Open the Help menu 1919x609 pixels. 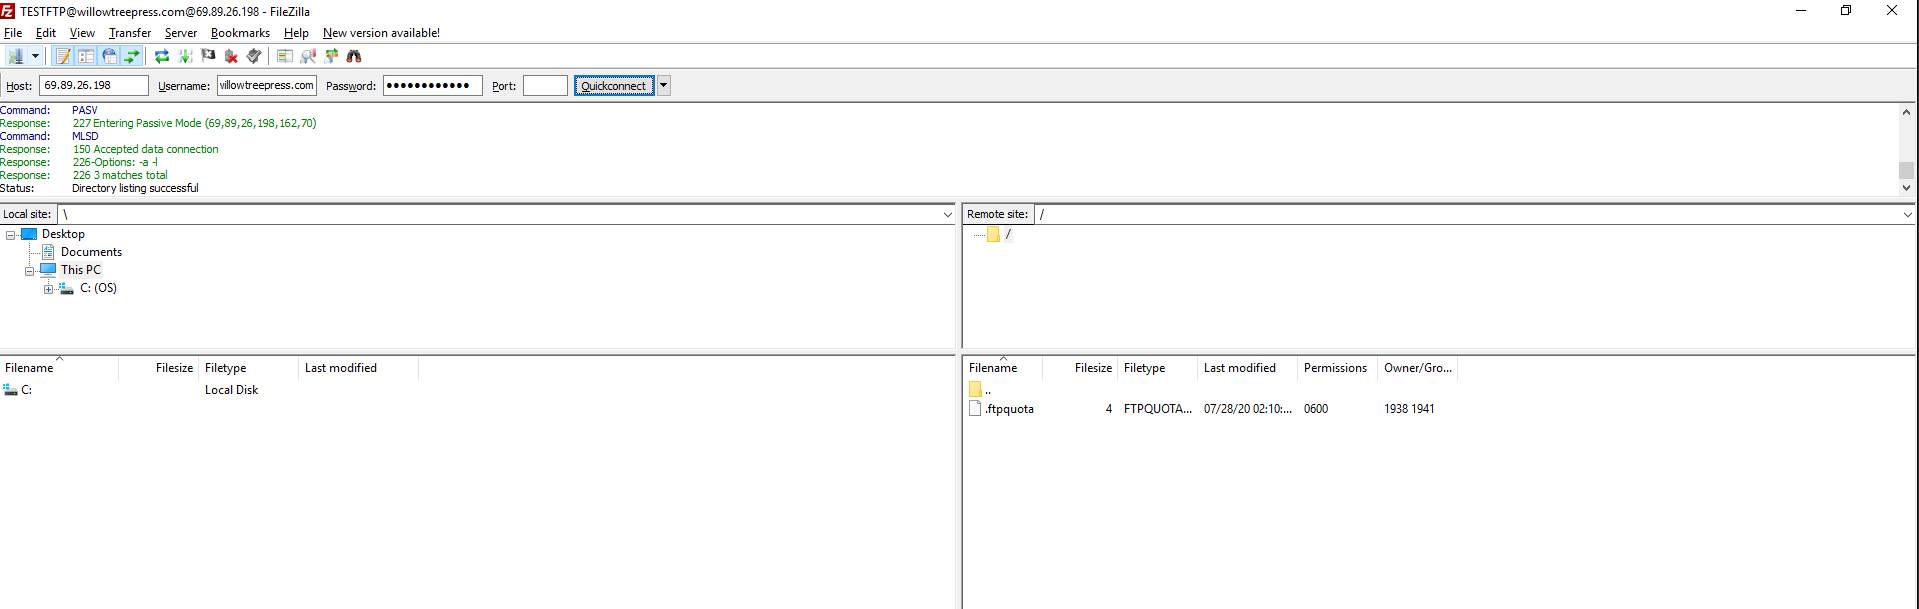[296, 33]
